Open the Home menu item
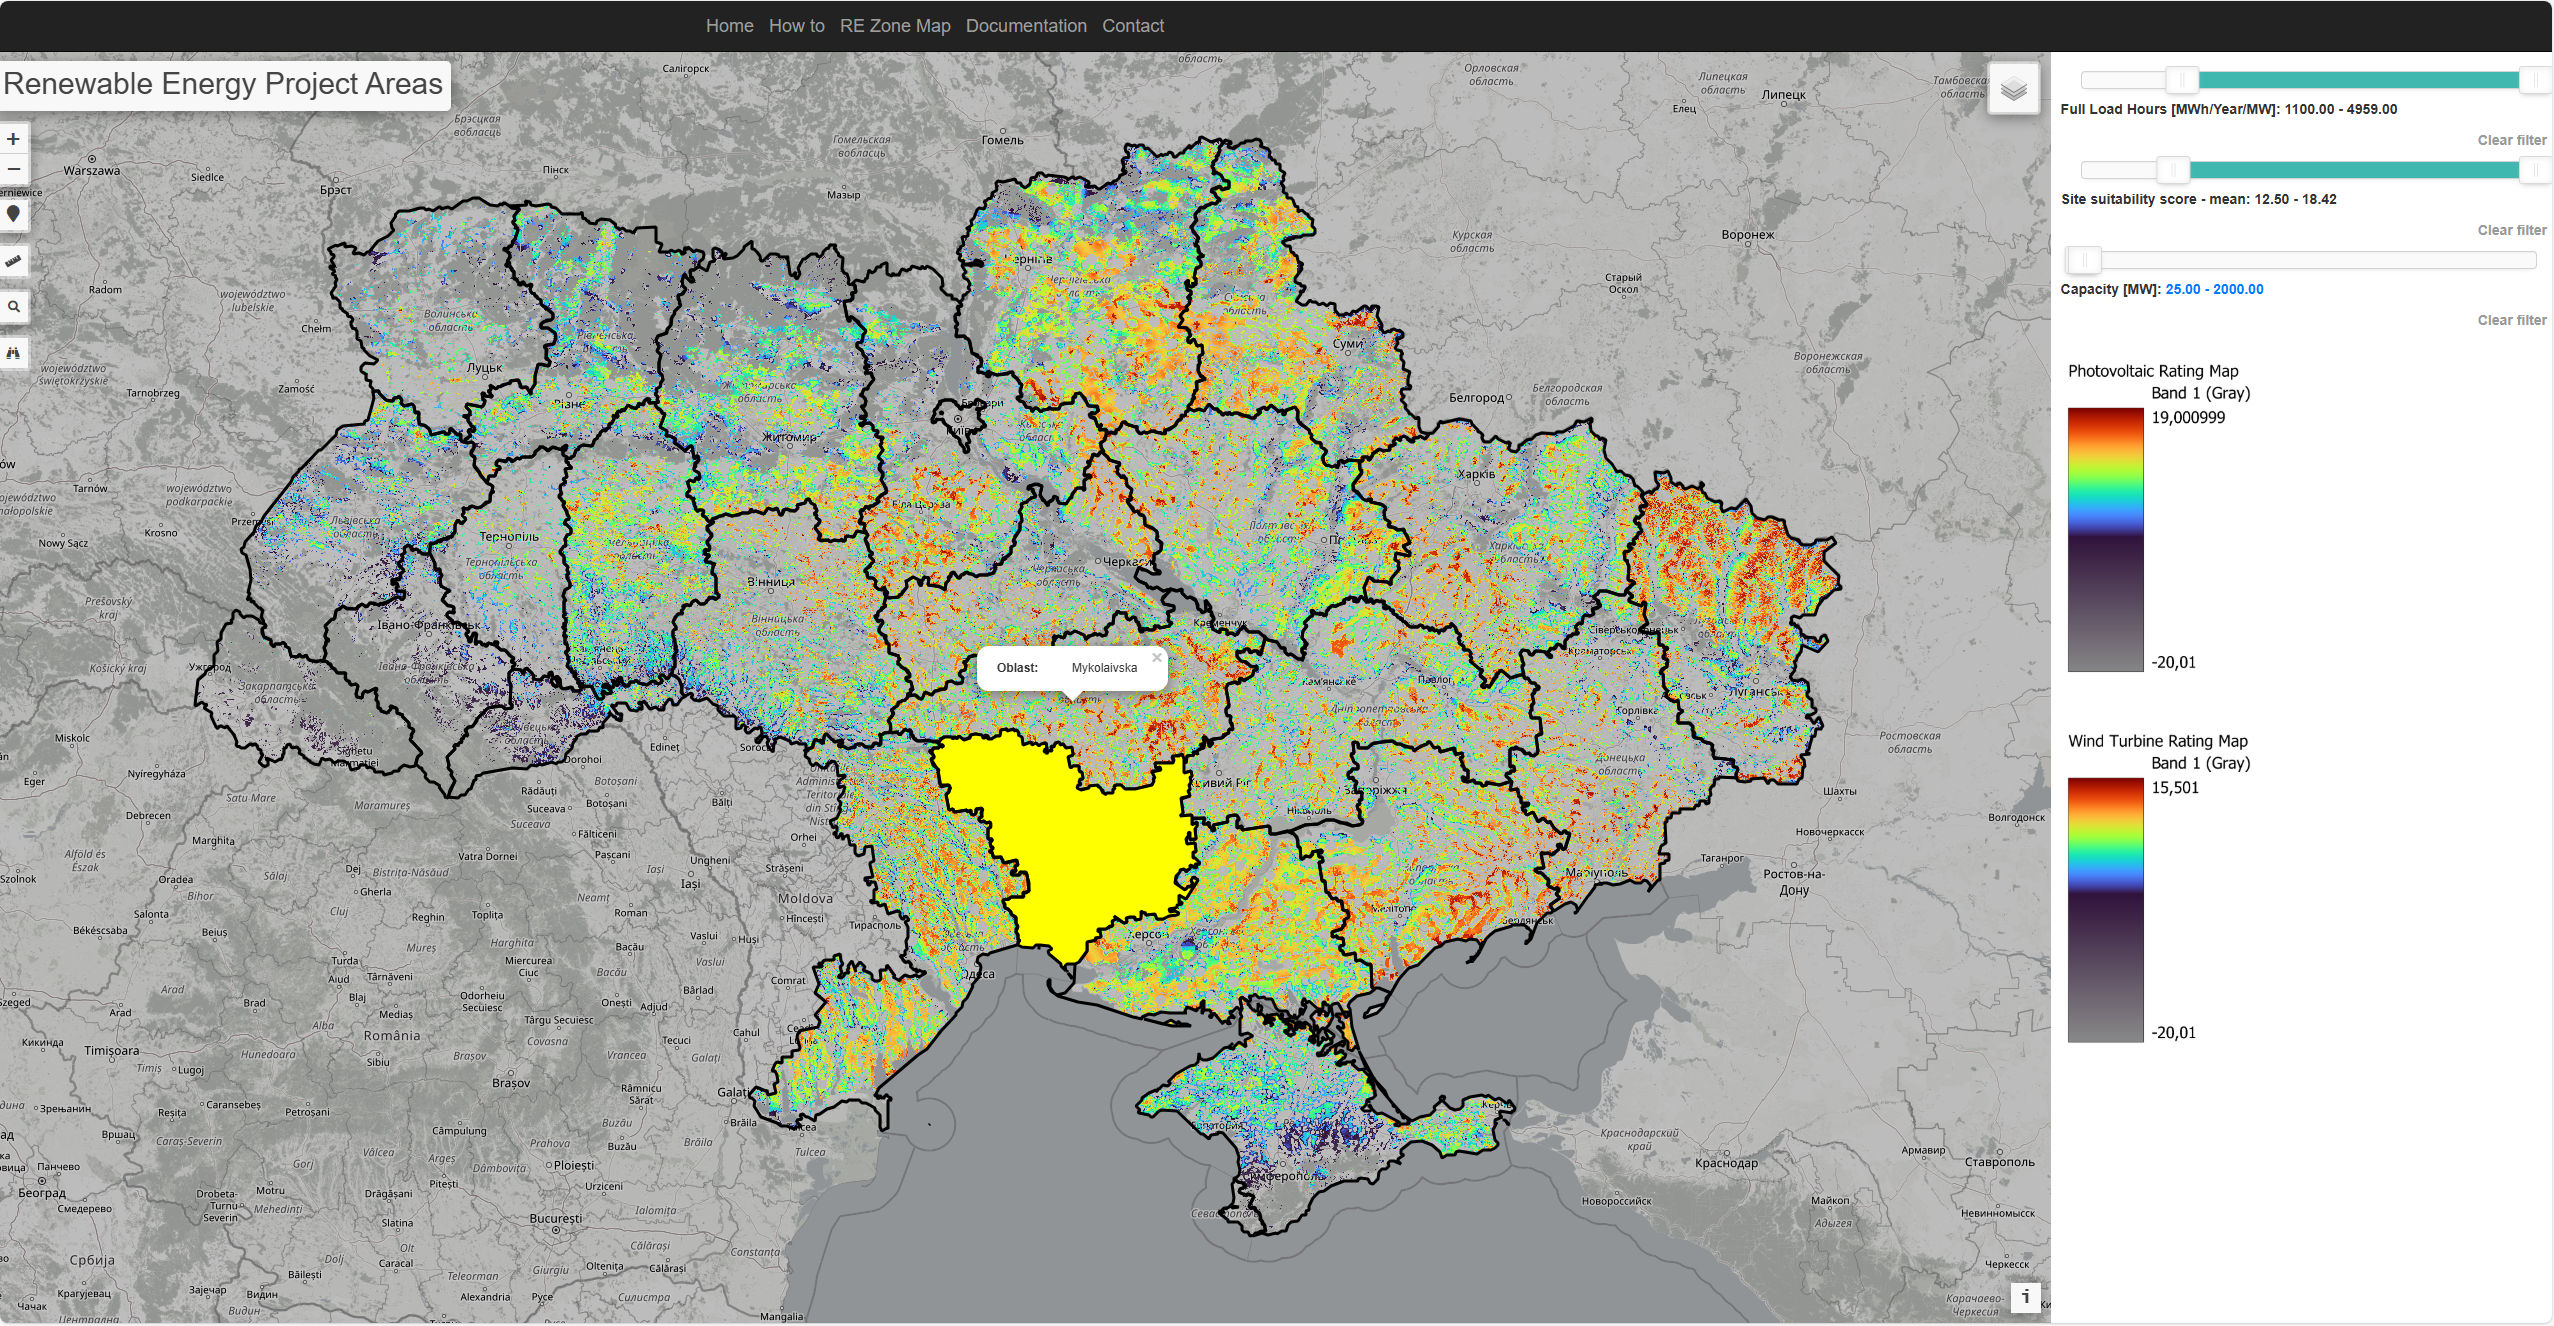Viewport: 2554px width, 1326px height. pyautogui.click(x=729, y=26)
